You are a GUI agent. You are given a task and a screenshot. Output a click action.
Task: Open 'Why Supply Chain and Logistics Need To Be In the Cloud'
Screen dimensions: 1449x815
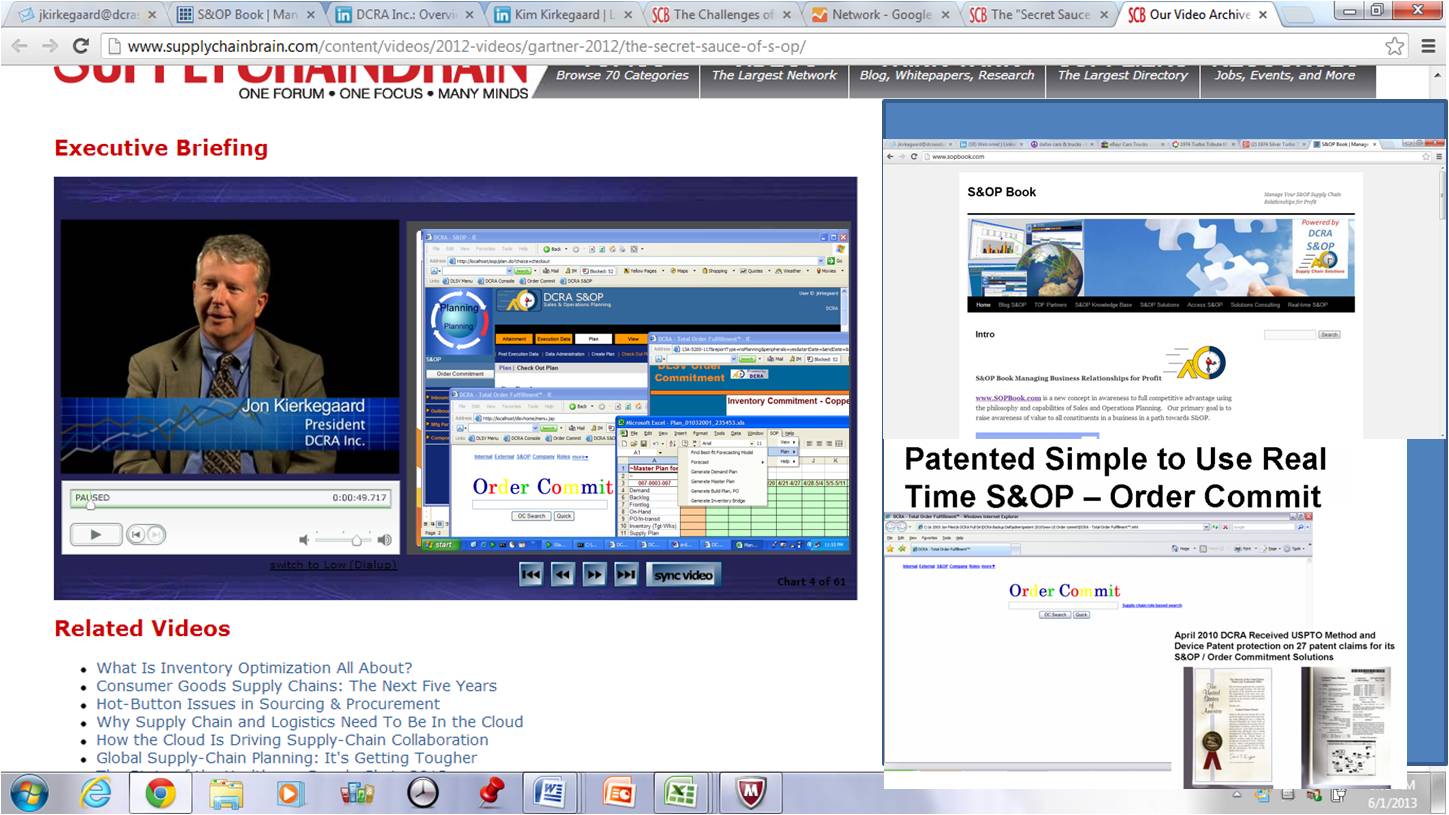click(309, 722)
